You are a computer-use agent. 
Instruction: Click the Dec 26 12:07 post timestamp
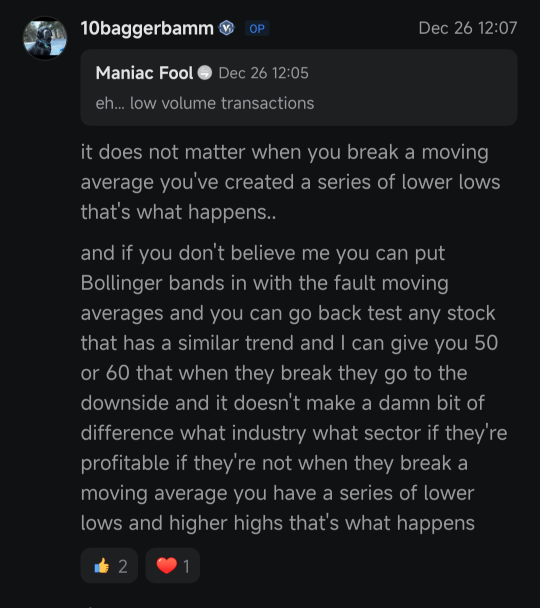tap(468, 28)
